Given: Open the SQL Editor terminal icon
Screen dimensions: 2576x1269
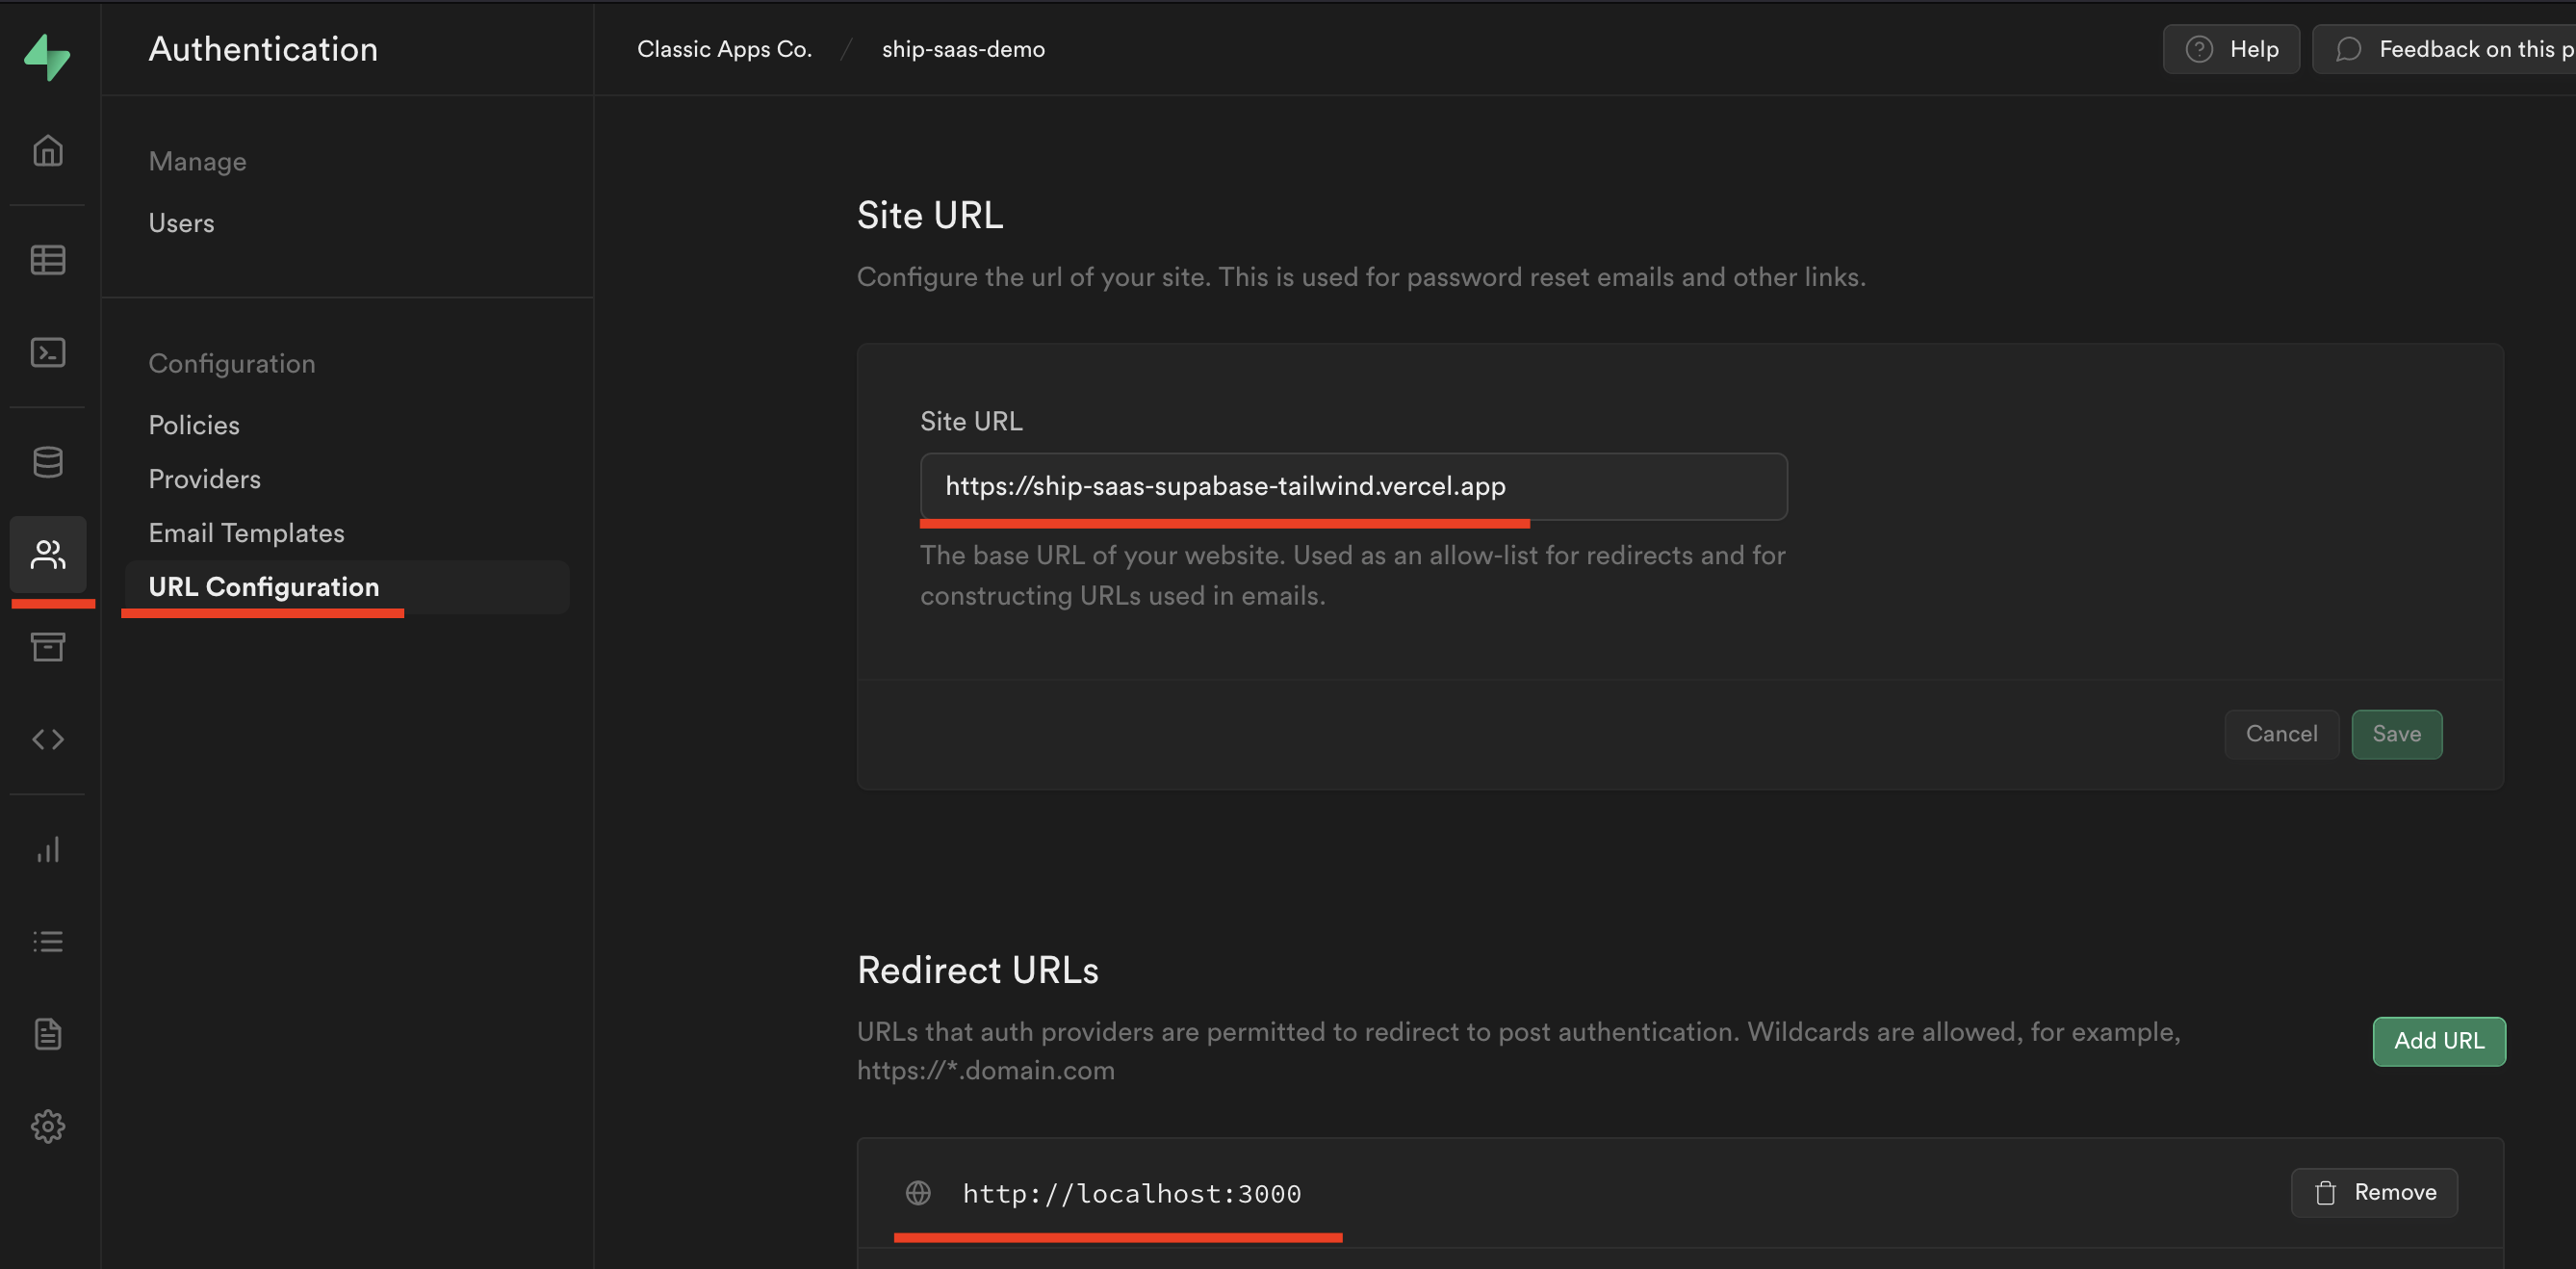Looking at the screenshot, I should point(47,352).
